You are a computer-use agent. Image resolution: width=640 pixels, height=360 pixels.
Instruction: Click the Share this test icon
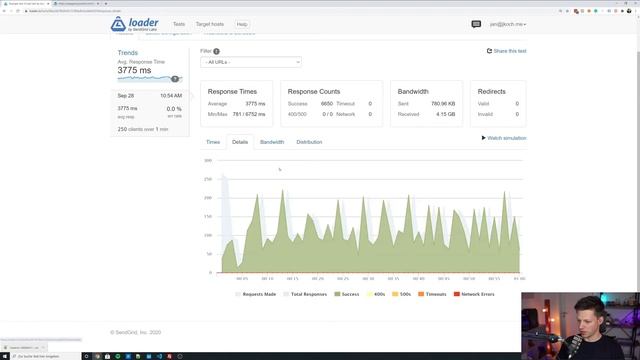[x=489, y=51]
